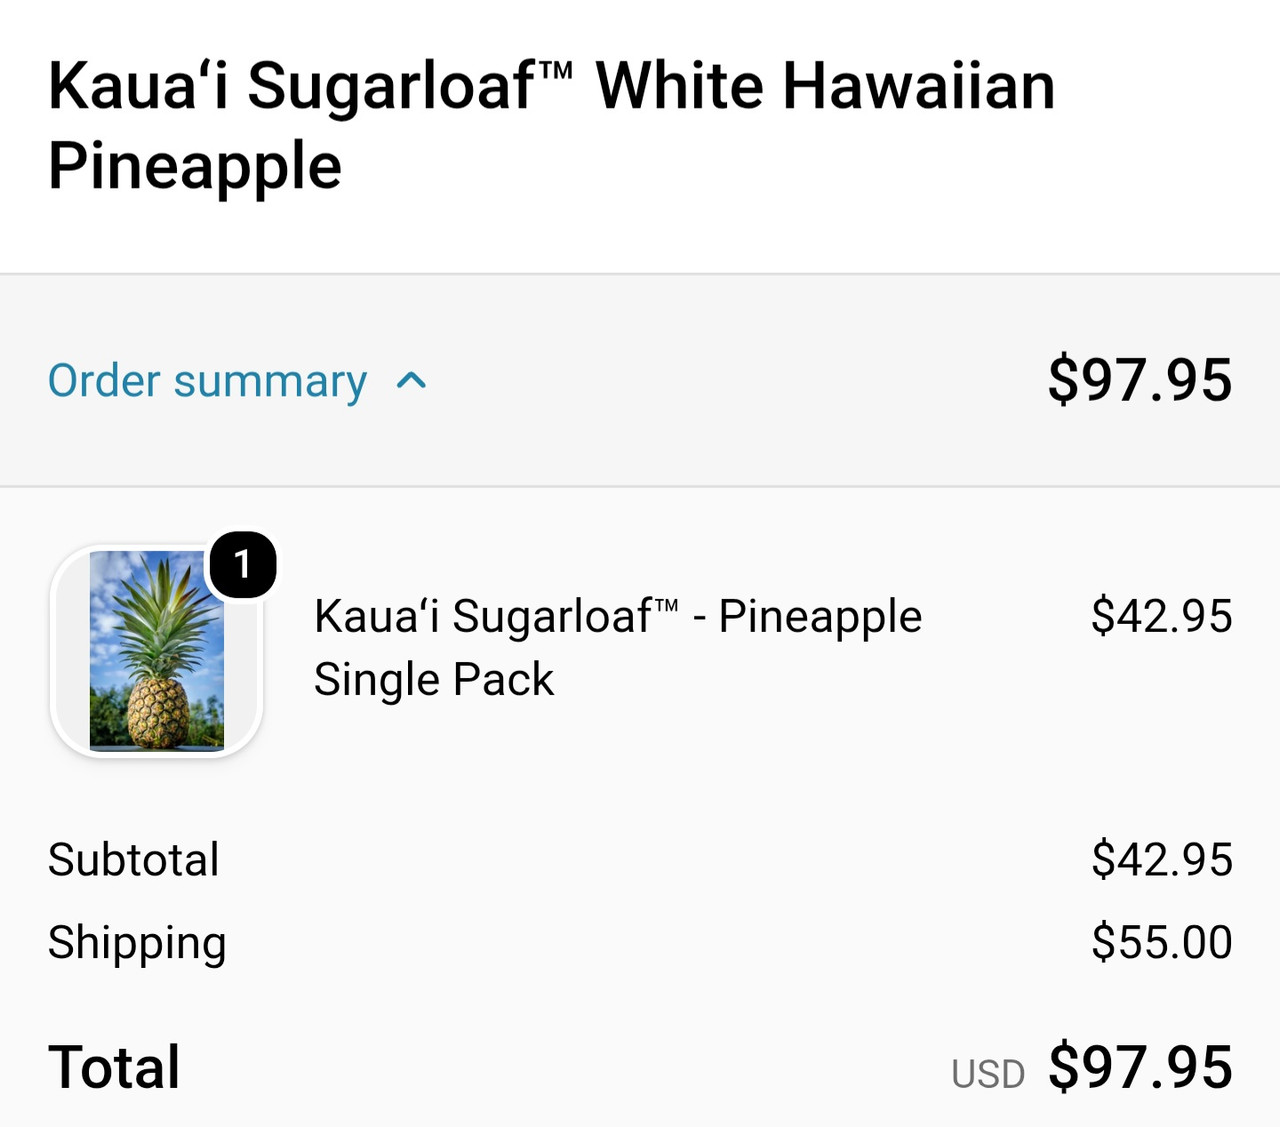1280x1127 pixels.
Task: Click the USD currency label
Action: coord(988,1074)
